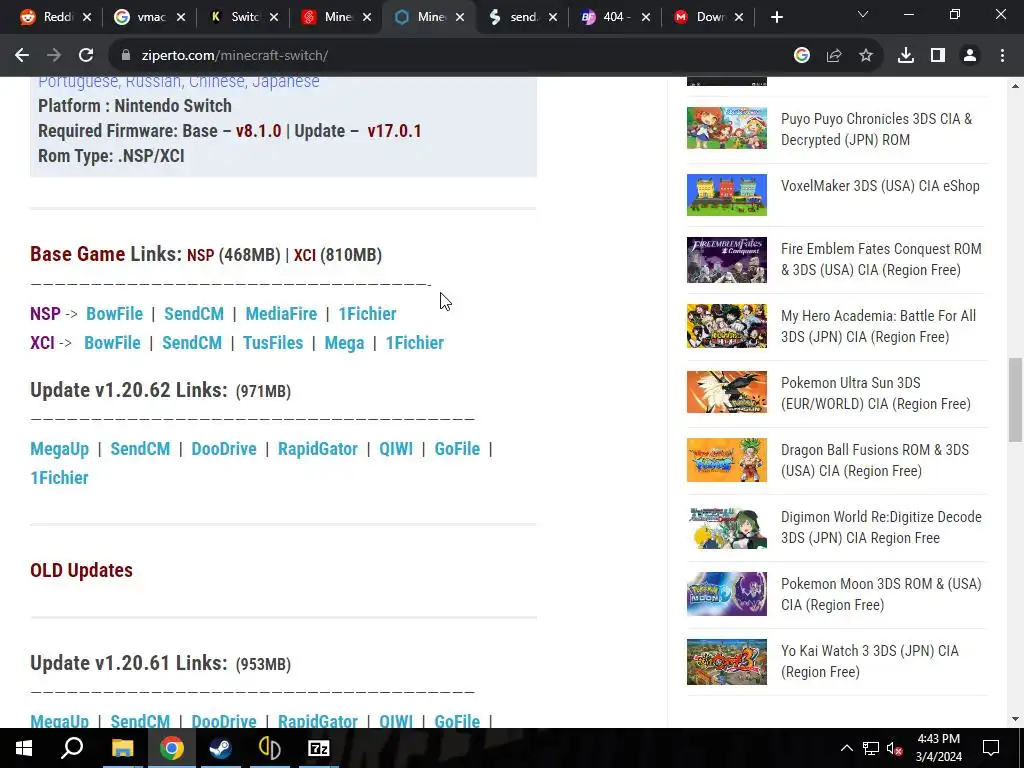1024x768 pixels.
Task: Open the Chrome profile menu
Action: click(x=970, y=56)
